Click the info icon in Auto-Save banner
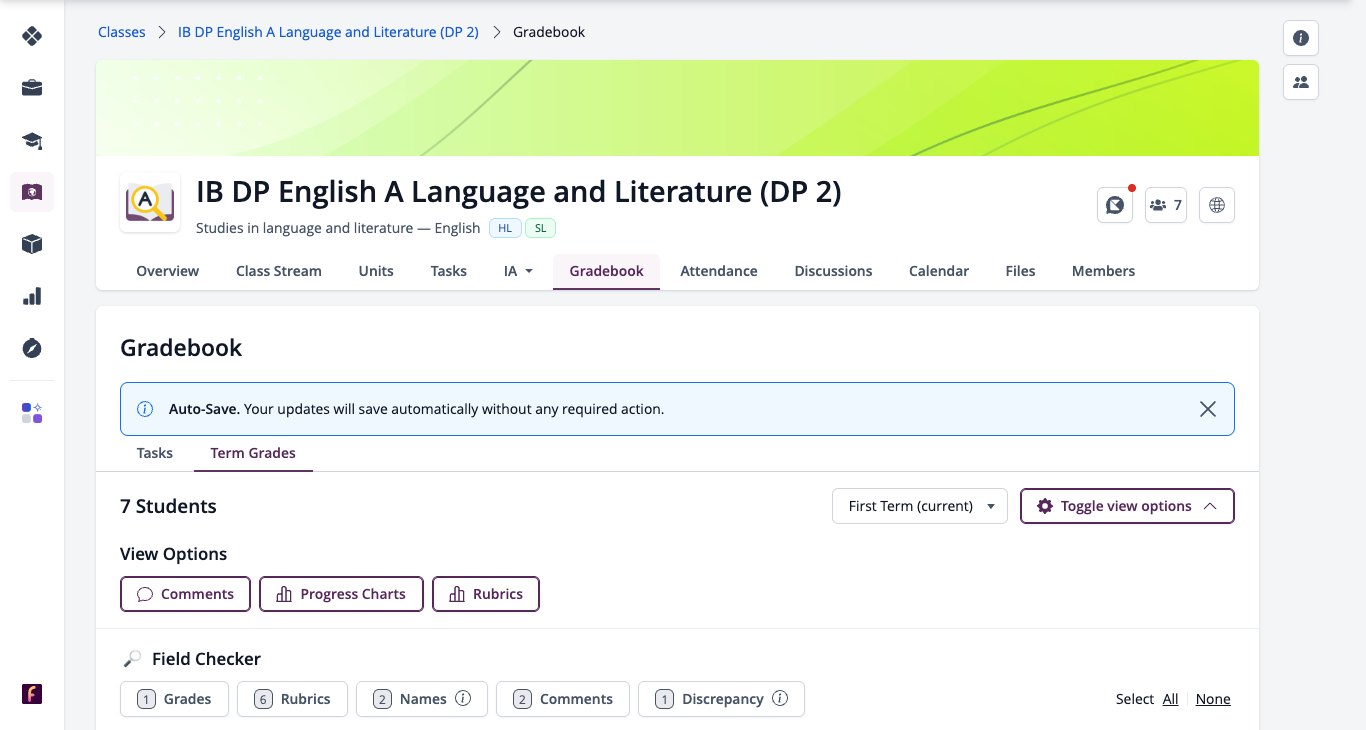Viewport: 1366px width, 730px height. pyautogui.click(x=145, y=409)
